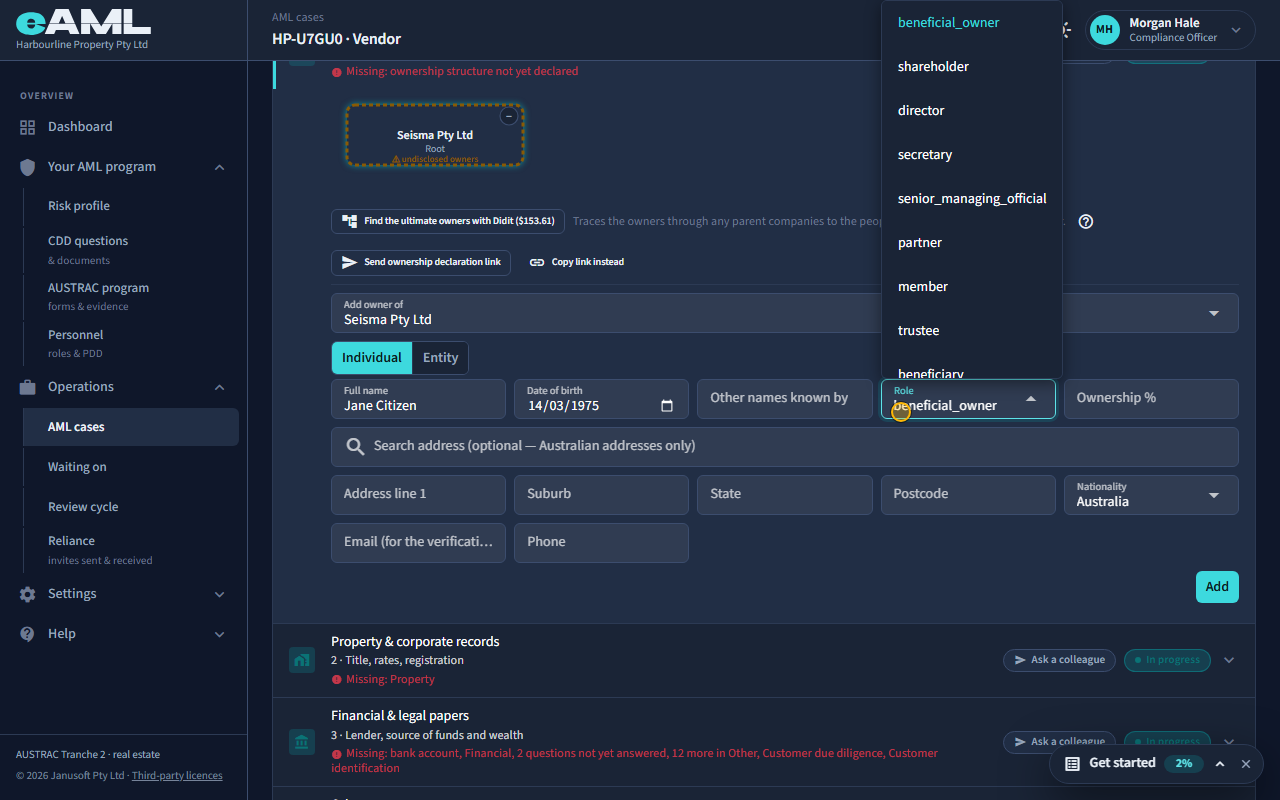1280x800 pixels.
Task: Click the help icon after Didit description
Action: tap(1086, 221)
